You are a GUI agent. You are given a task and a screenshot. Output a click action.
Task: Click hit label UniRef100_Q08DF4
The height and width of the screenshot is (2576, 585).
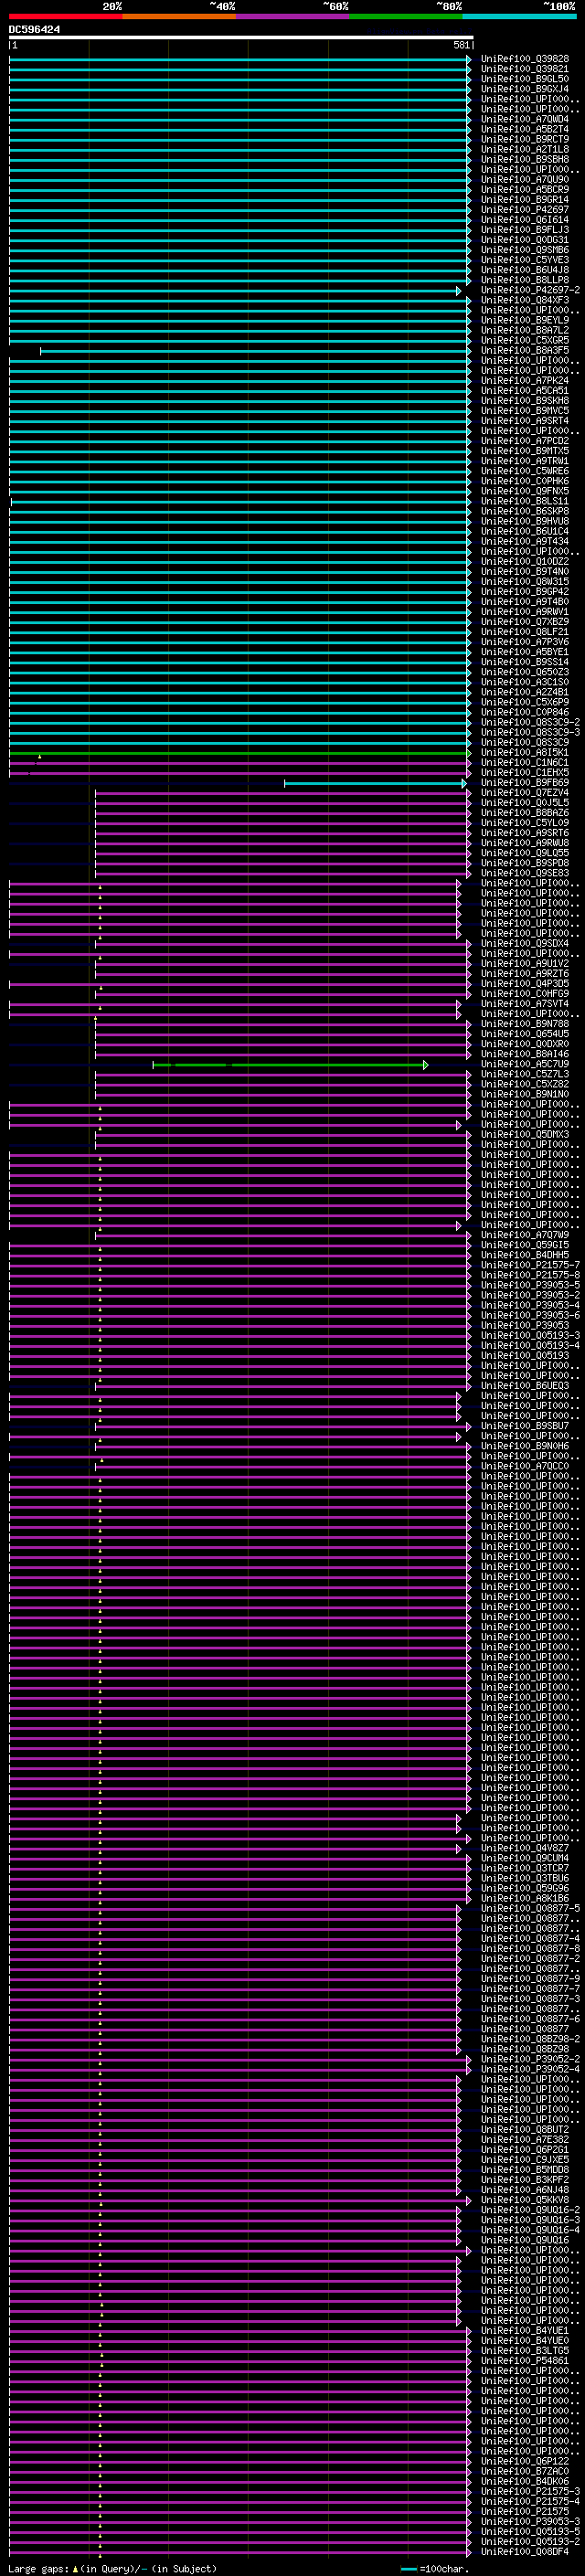pos(525,2553)
